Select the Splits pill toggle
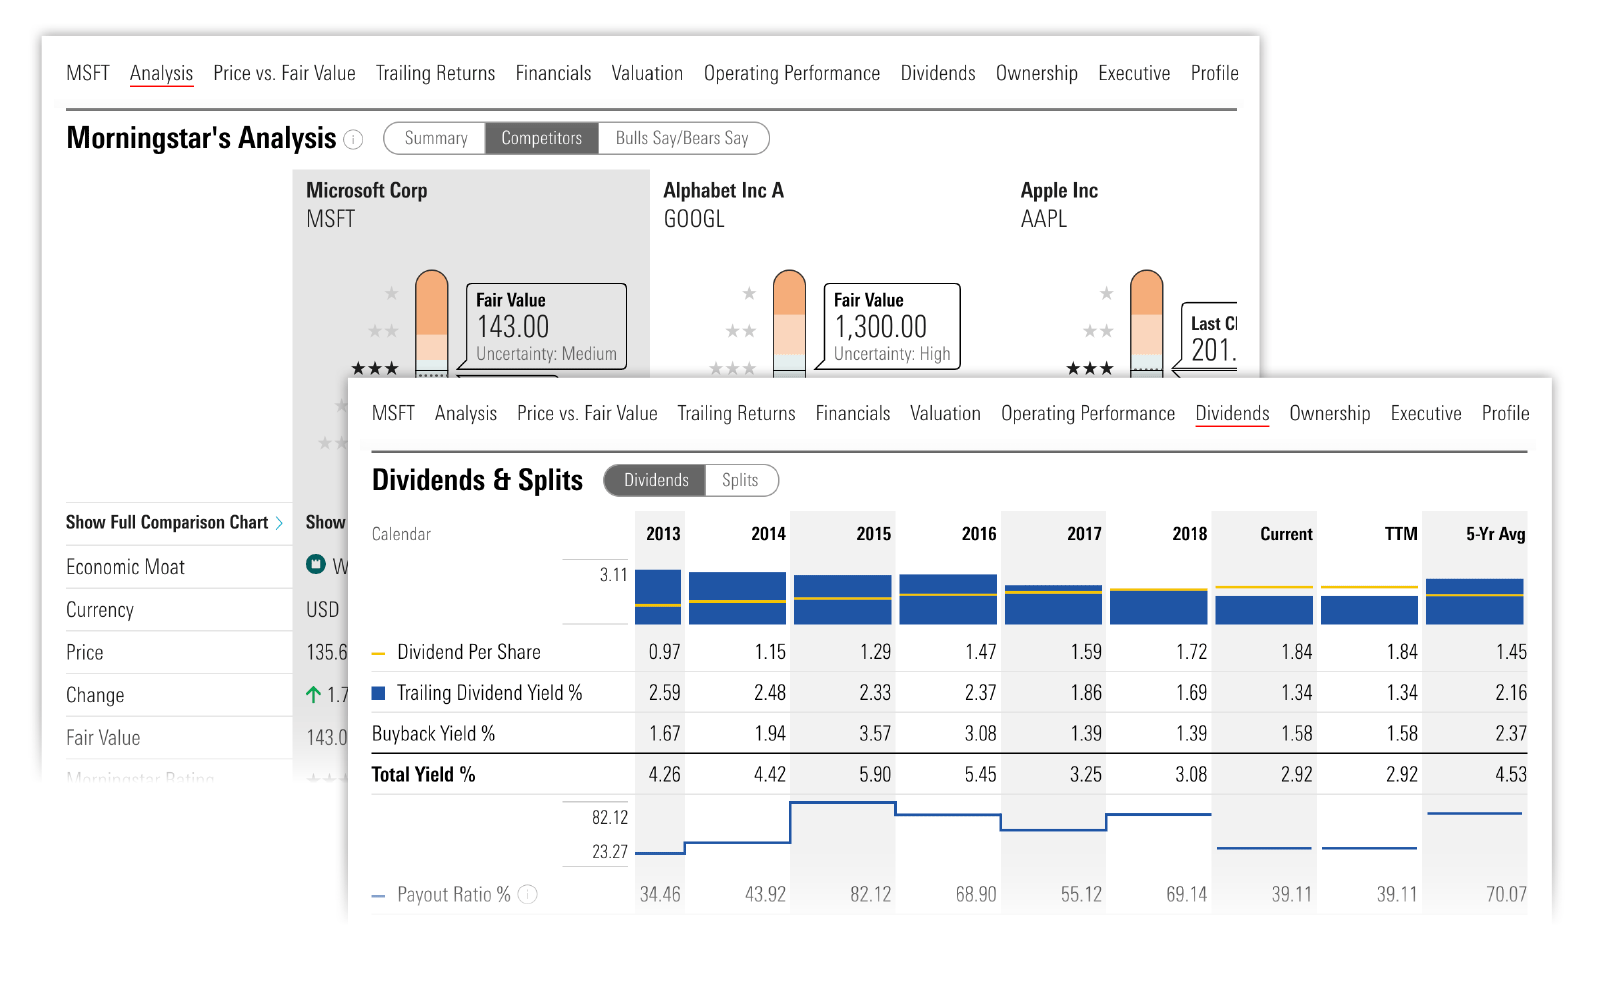This screenshot has height=986, width=1600. pyautogui.click(x=740, y=480)
